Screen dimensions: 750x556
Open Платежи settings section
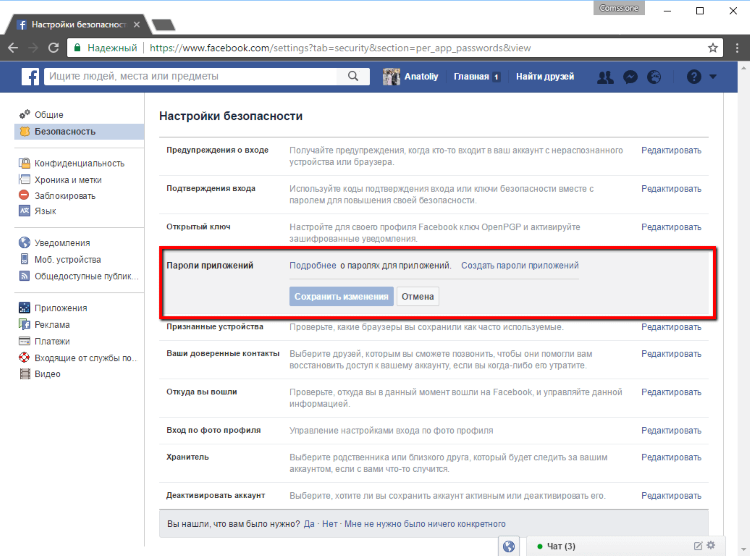pyautogui.click(x=52, y=341)
